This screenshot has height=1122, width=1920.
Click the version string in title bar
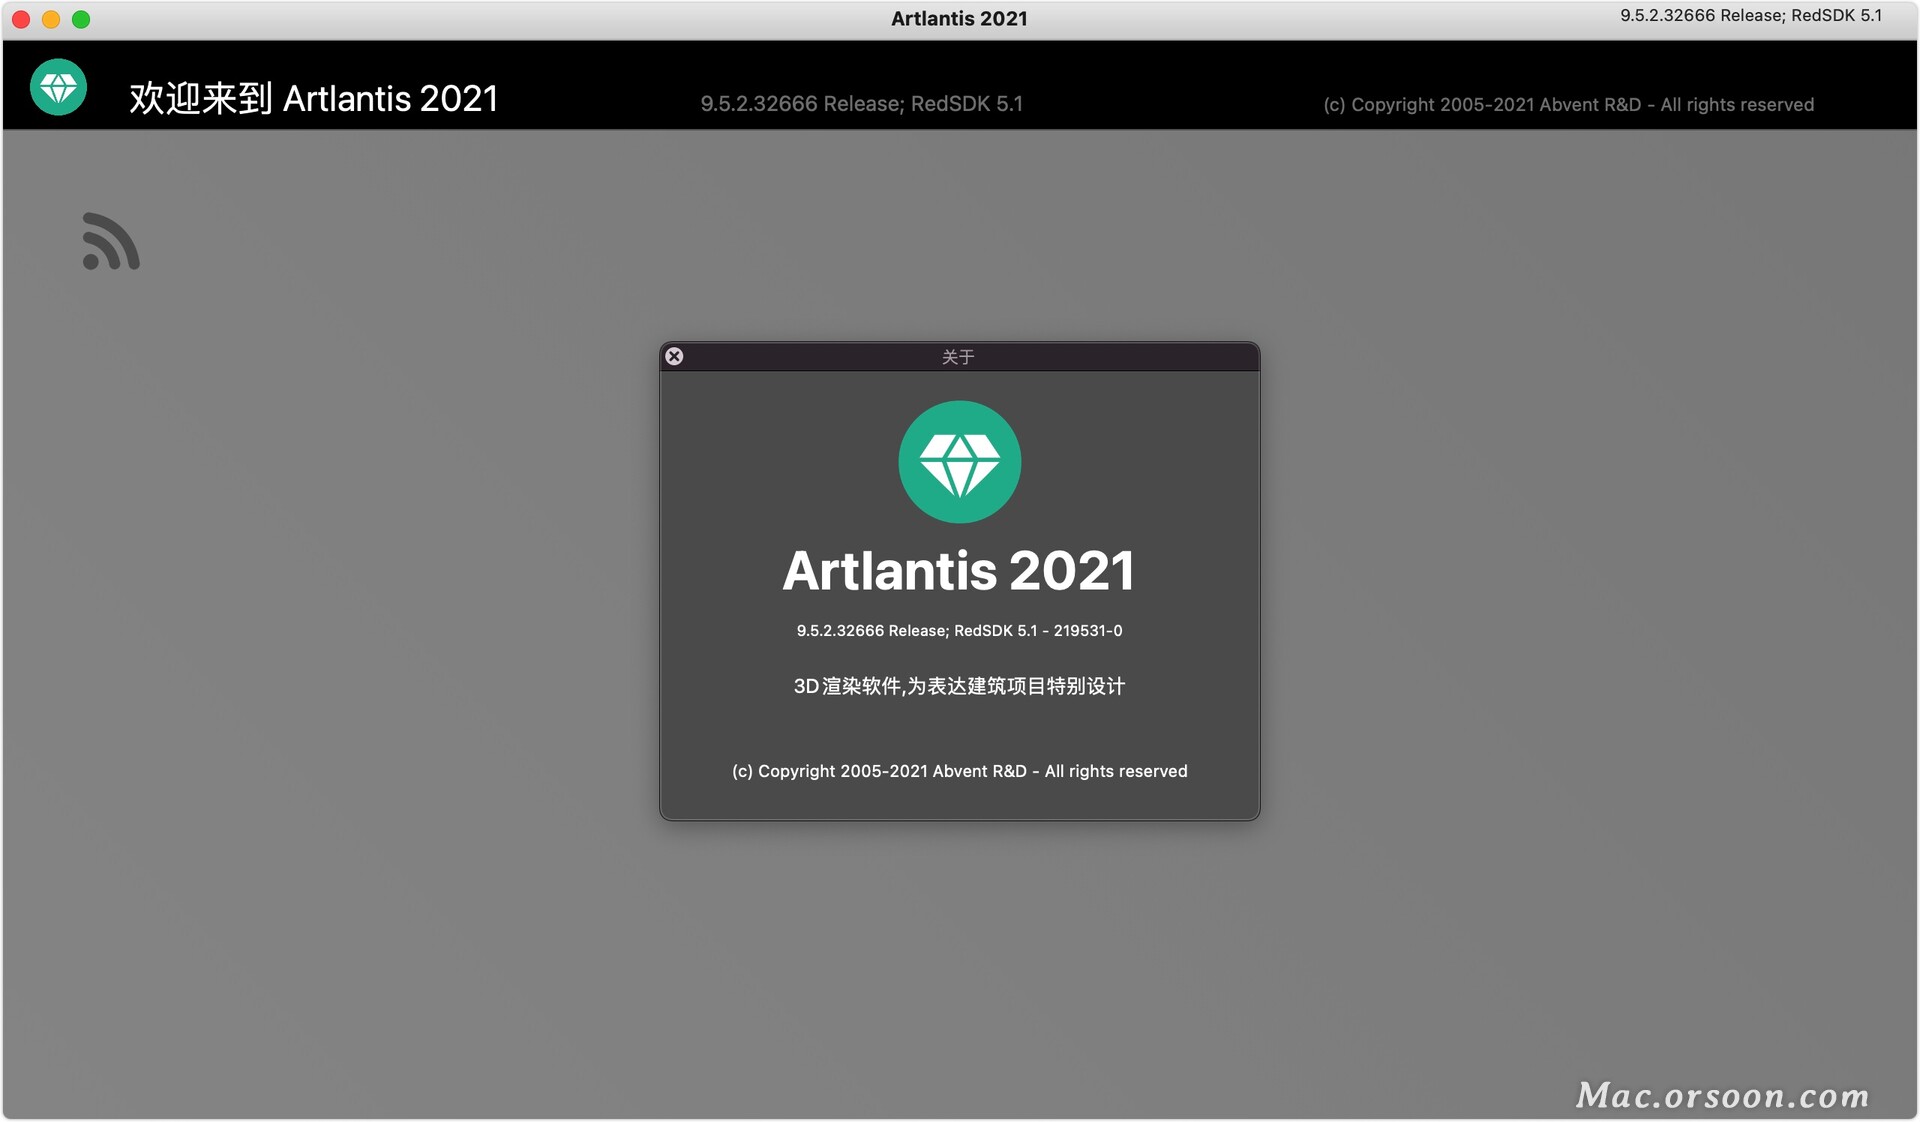pos(1750,16)
